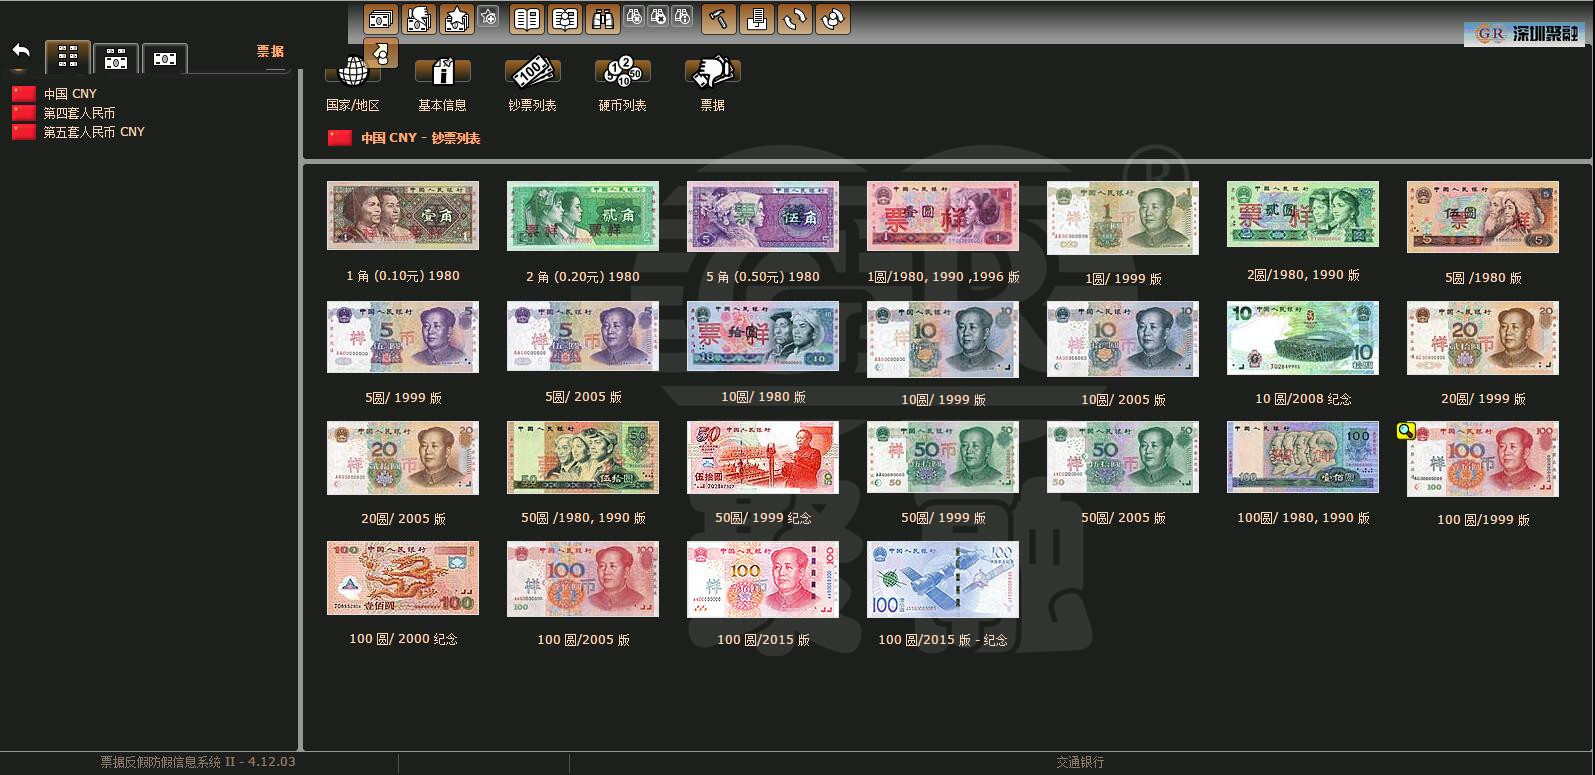Open the 50圆/1980, 1990 版 banknote
The height and width of the screenshot is (775, 1595).
click(583, 457)
